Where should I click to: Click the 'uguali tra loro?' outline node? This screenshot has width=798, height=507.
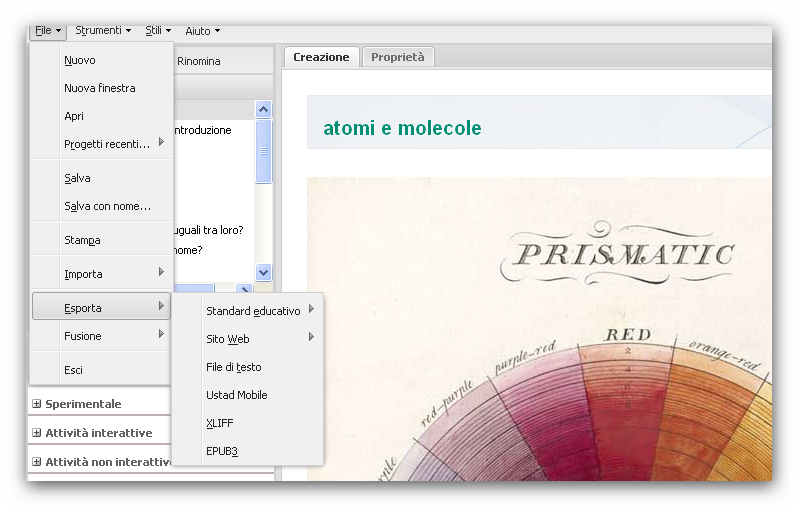click(x=209, y=230)
